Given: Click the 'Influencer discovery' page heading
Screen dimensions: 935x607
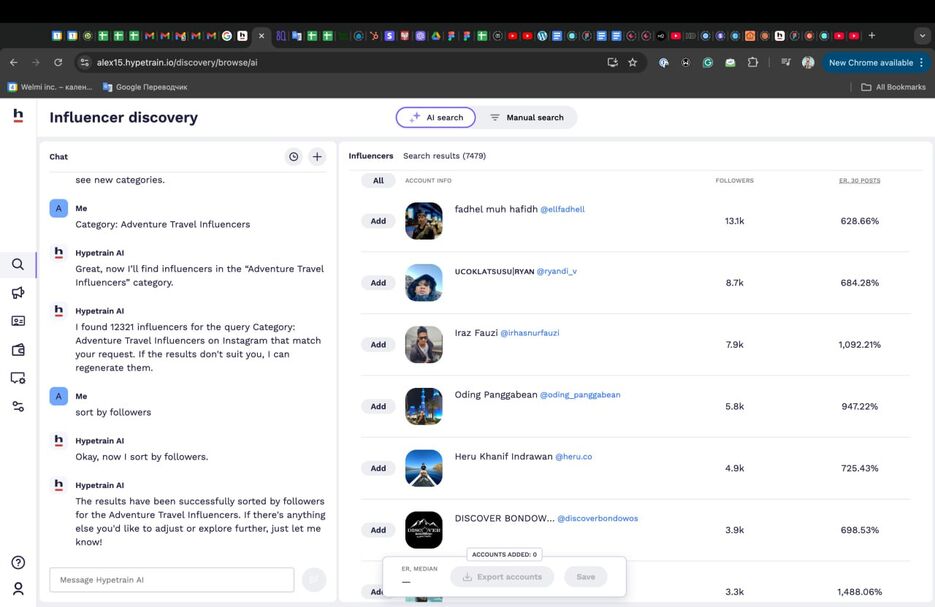Looking at the screenshot, I should (x=123, y=117).
